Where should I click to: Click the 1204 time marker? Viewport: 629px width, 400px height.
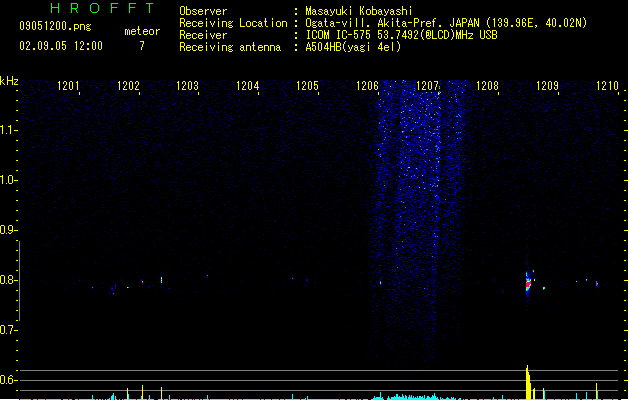pos(248,86)
